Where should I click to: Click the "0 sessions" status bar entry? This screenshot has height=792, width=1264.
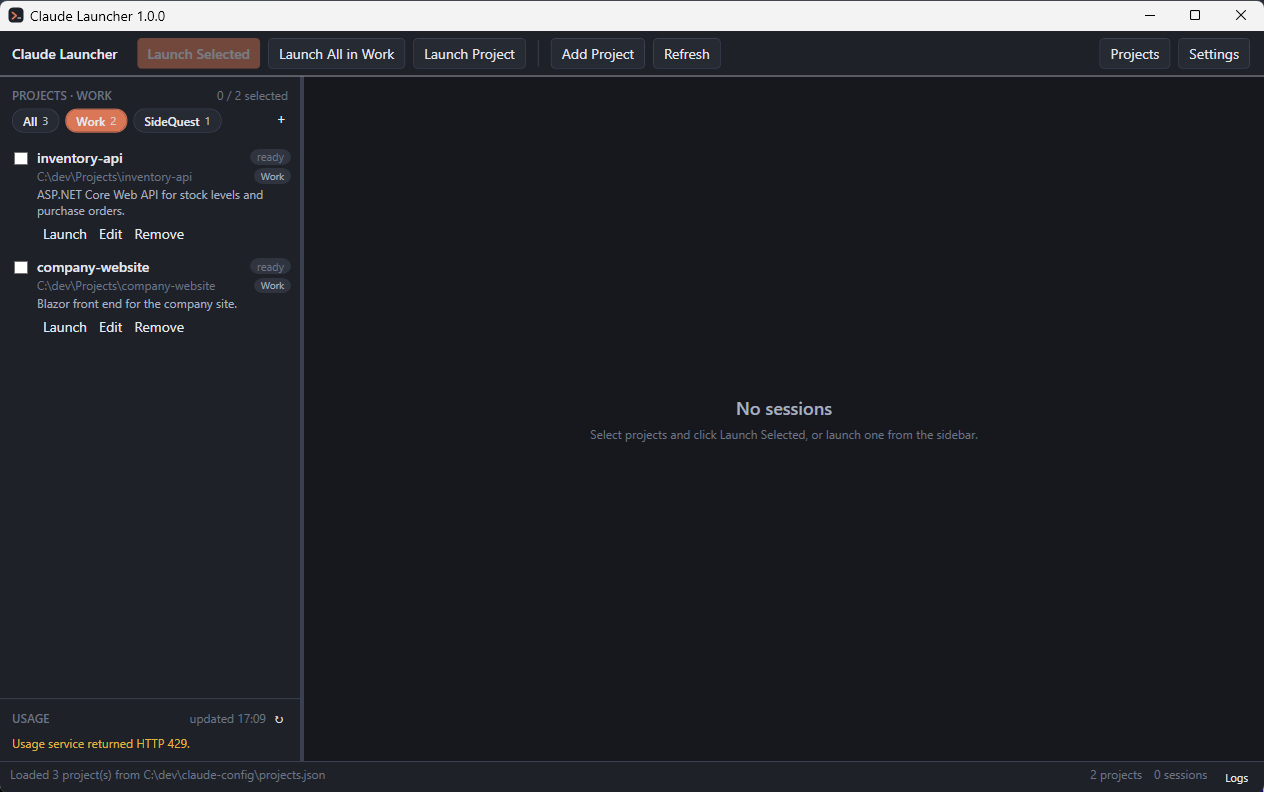1180,775
